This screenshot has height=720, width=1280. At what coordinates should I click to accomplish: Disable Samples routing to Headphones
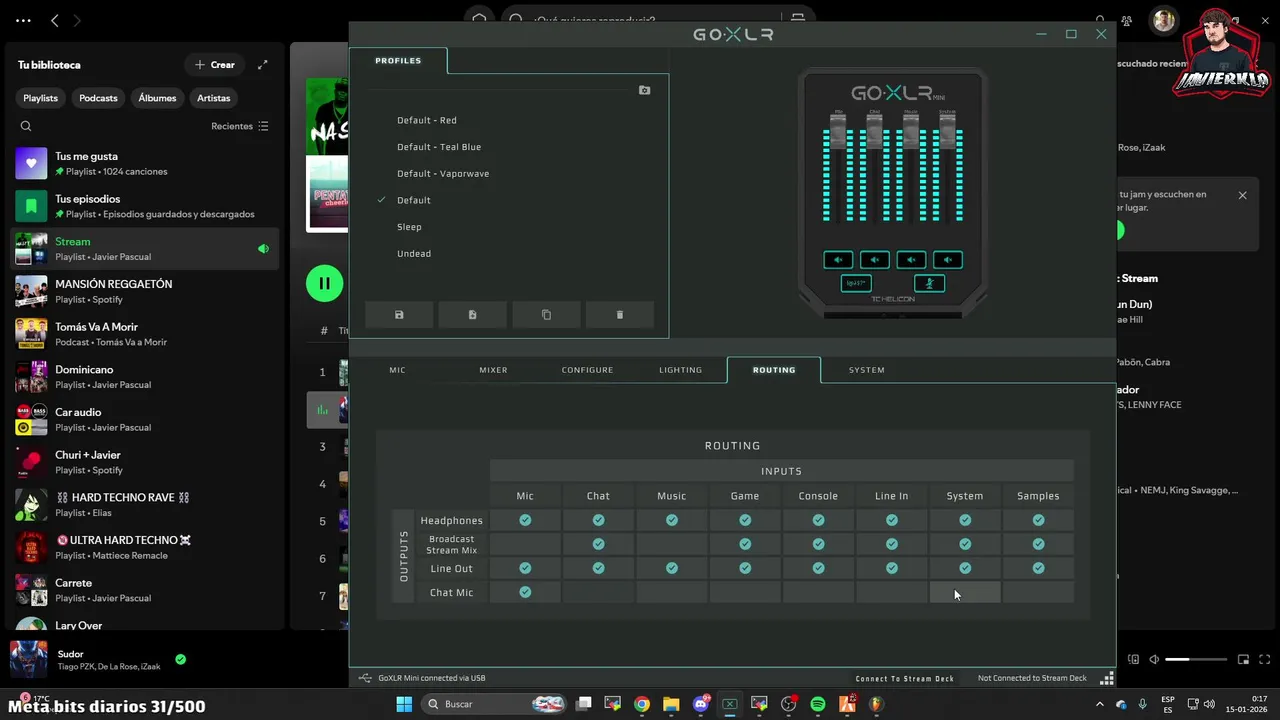(1038, 520)
